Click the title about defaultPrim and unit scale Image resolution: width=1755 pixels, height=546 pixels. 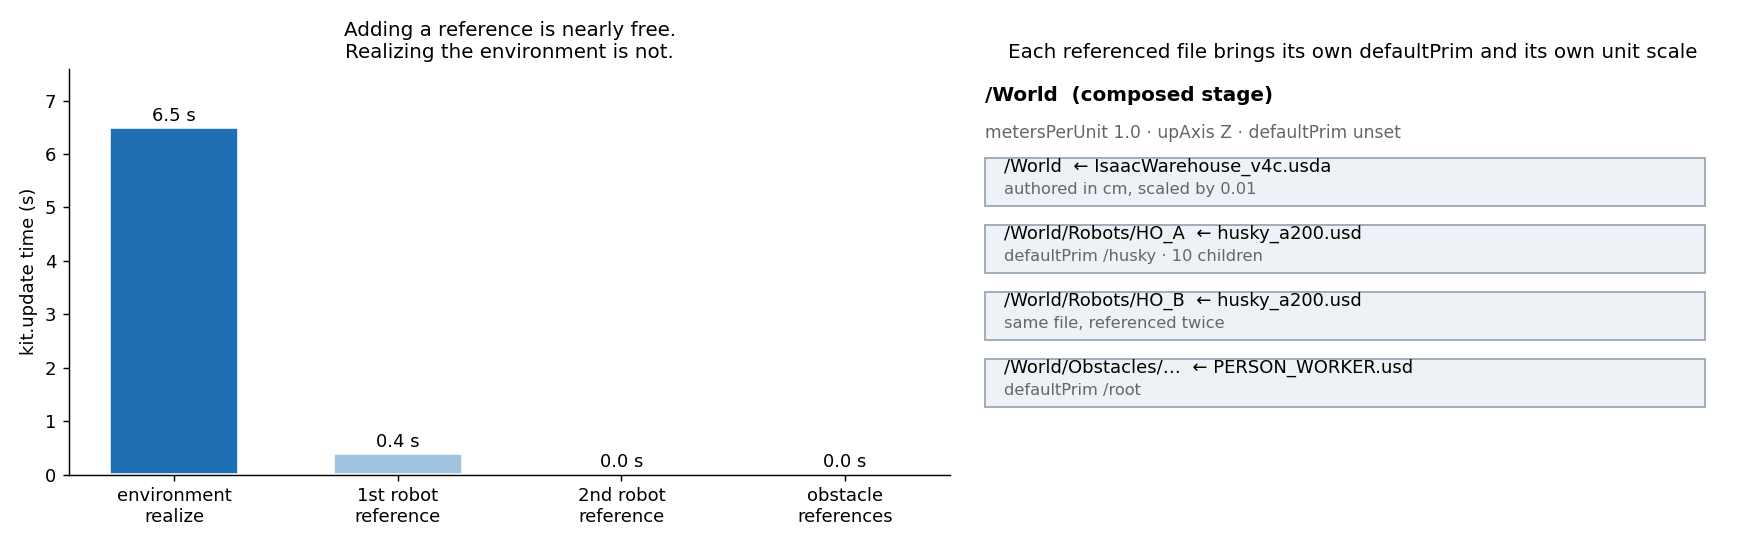[1352, 52]
